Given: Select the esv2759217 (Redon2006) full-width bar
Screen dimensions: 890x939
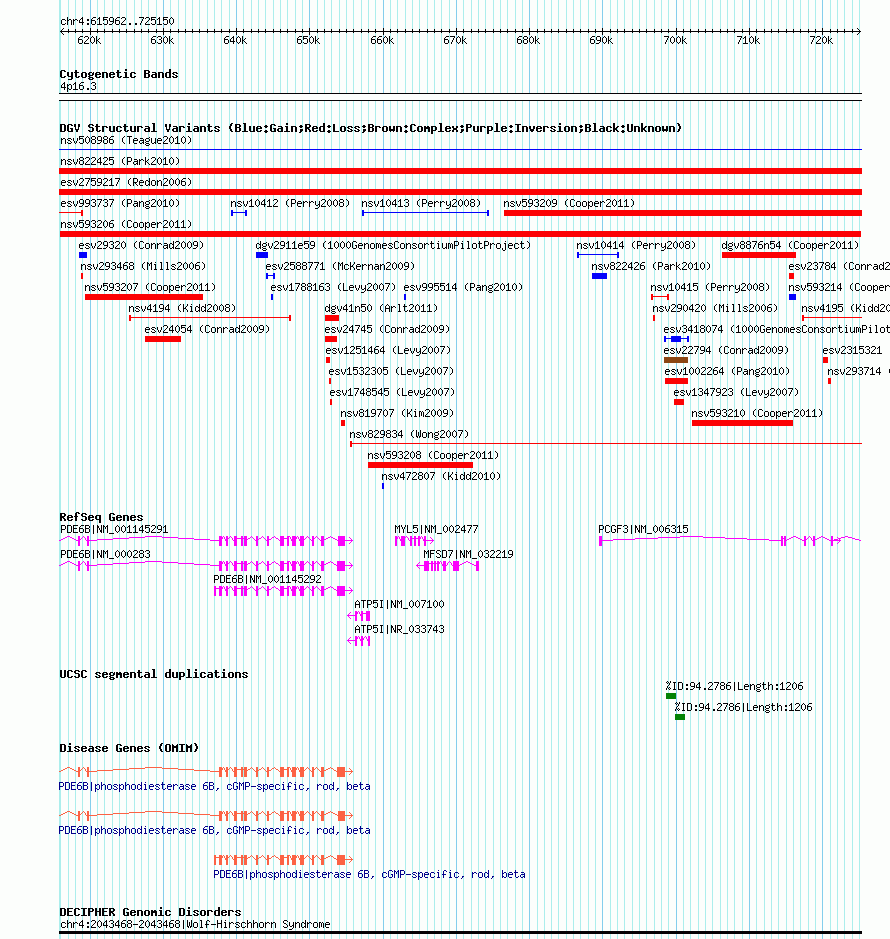Looking at the screenshot, I should coord(461,192).
